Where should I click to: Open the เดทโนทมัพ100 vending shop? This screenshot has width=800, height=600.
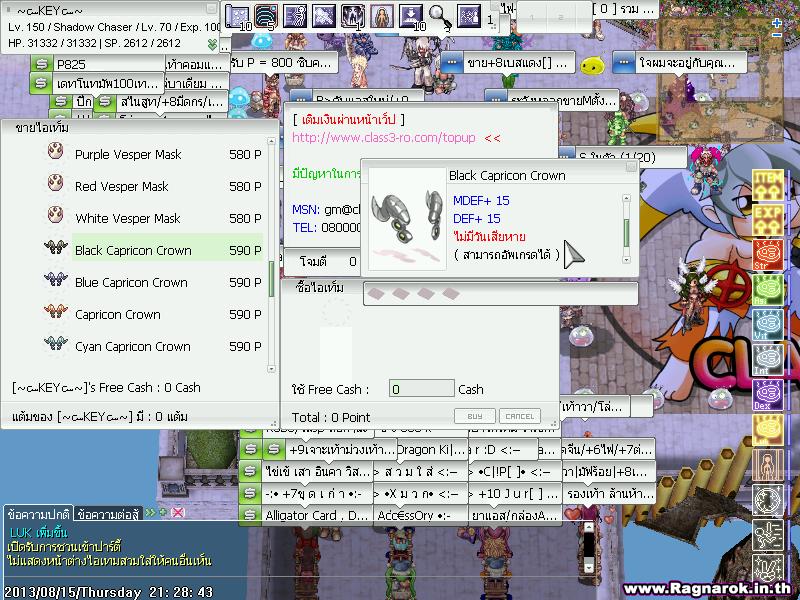97,83
